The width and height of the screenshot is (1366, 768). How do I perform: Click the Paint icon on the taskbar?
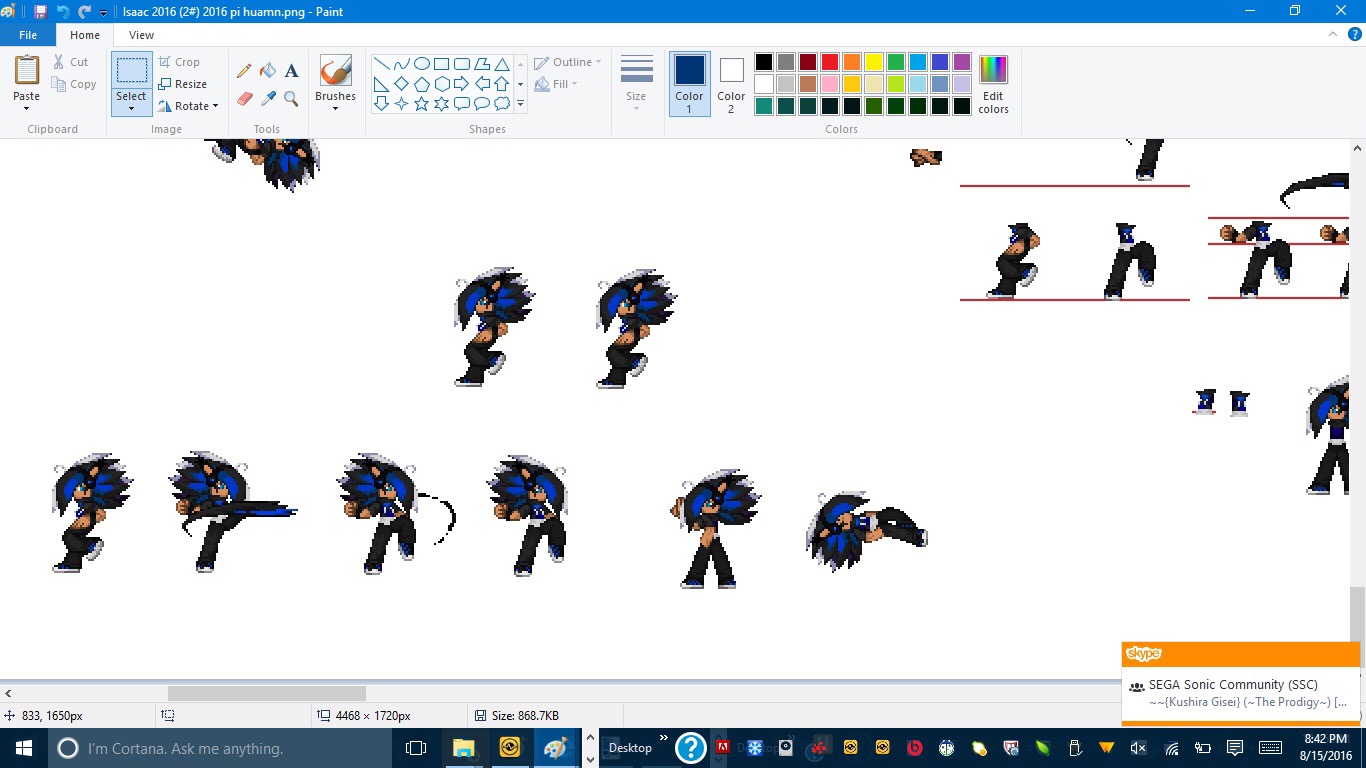tap(555, 748)
